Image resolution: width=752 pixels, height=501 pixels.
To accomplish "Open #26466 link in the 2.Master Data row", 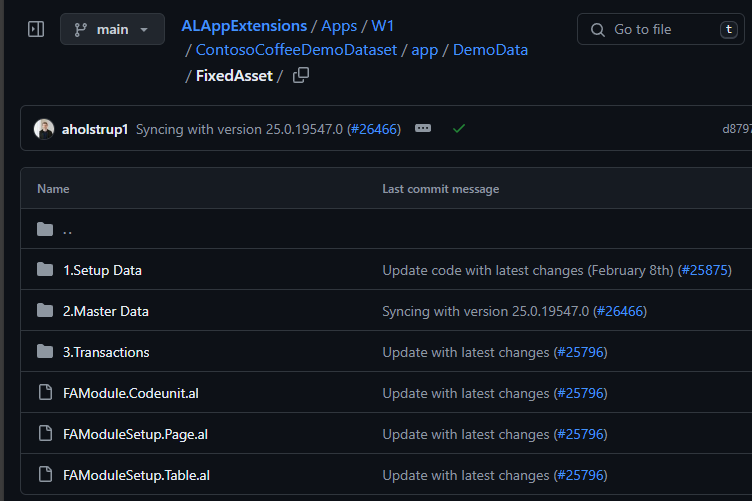I will 620,312.
